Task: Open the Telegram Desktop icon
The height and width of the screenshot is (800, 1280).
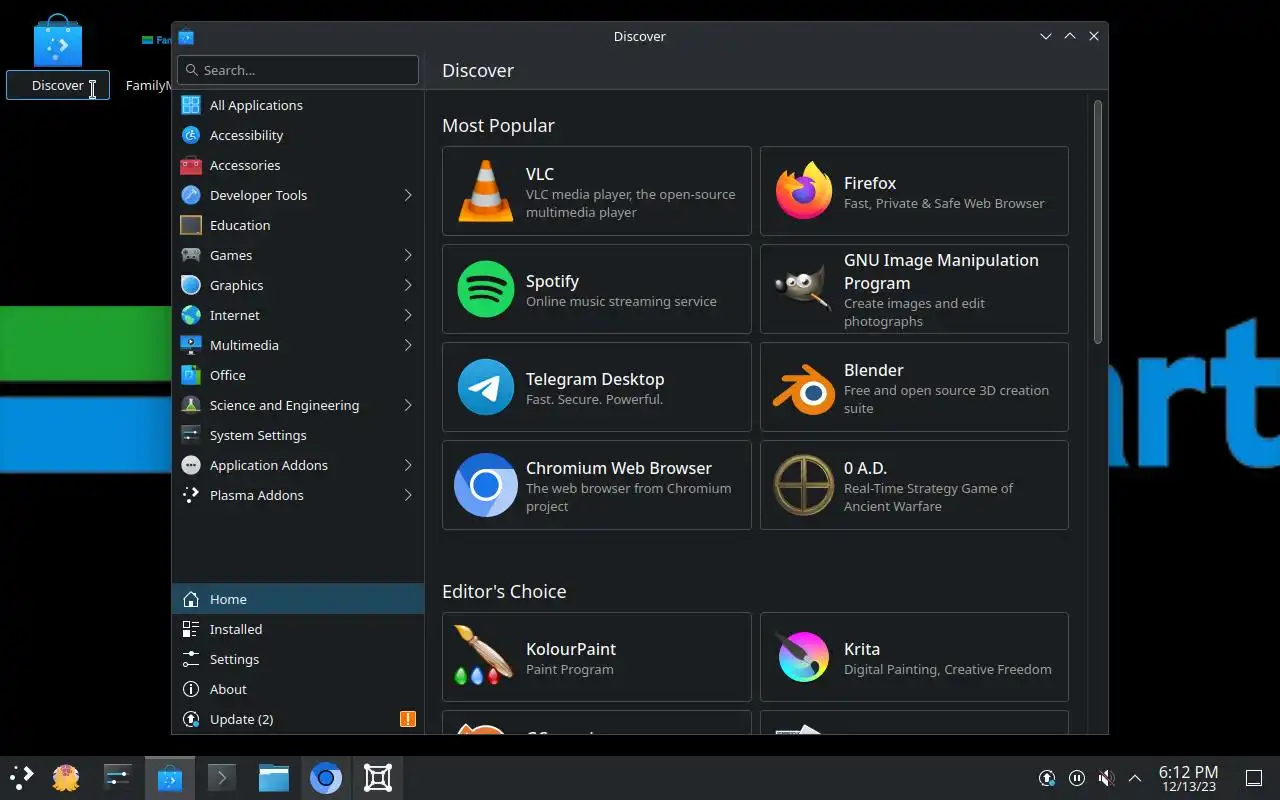Action: 486,387
